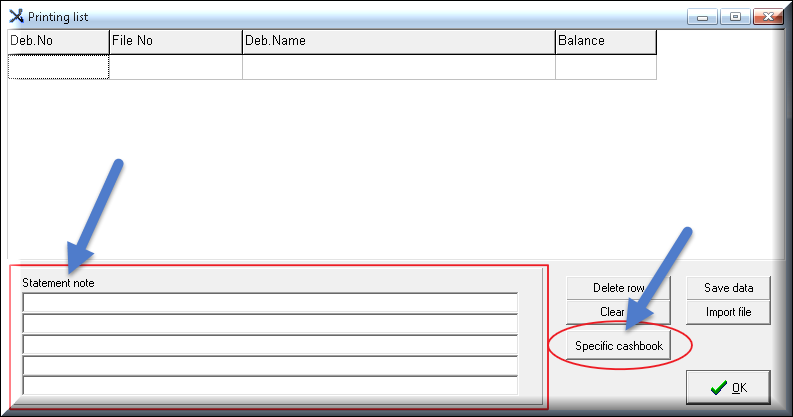Focus the fourth Statement note line field
Image resolution: width=793 pixels, height=417 pixels.
(x=270, y=366)
